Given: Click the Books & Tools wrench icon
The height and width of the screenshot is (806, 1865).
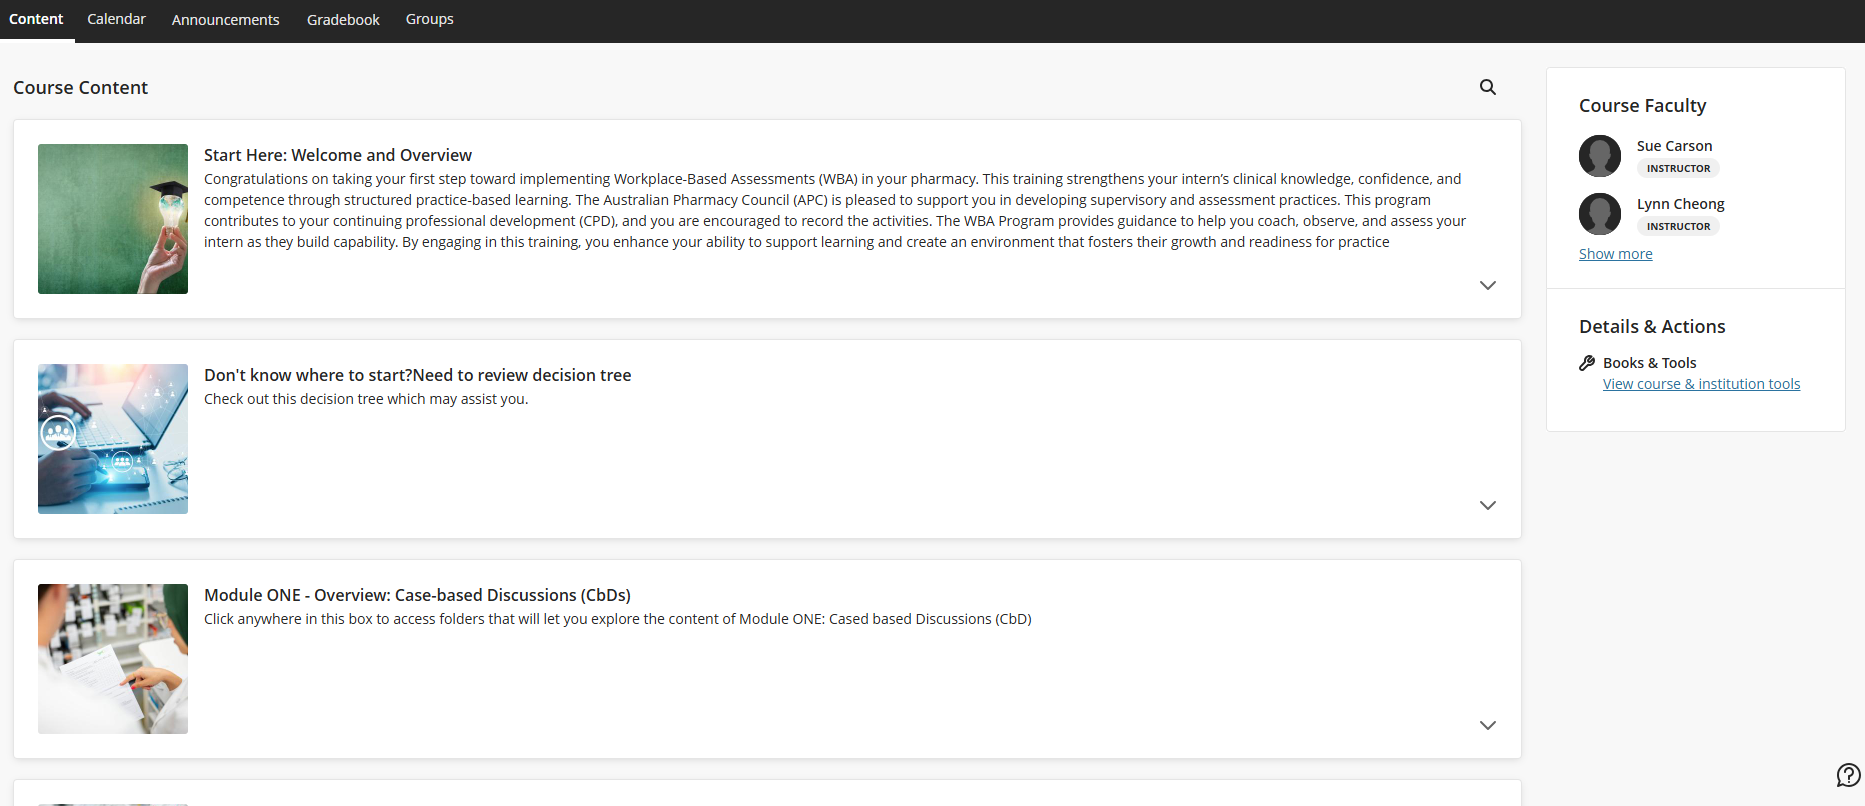Looking at the screenshot, I should pos(1587,363).
